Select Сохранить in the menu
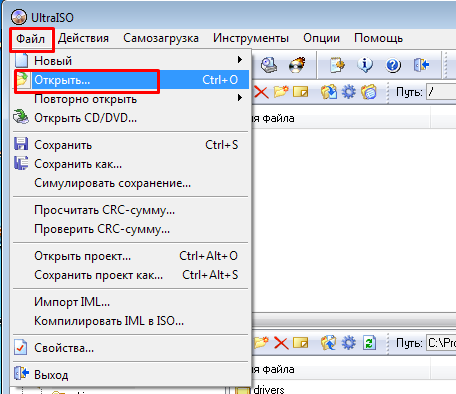Screen dimensions: 456x394 pos(131,145)
